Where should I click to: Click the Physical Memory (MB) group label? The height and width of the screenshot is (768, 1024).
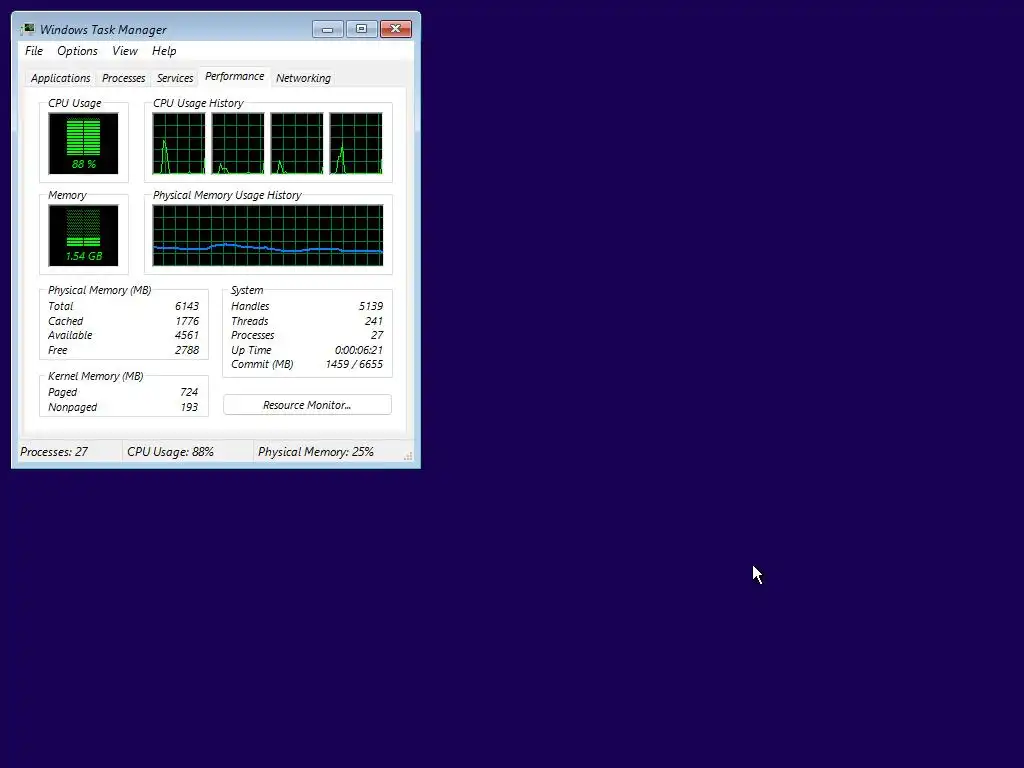99,291
